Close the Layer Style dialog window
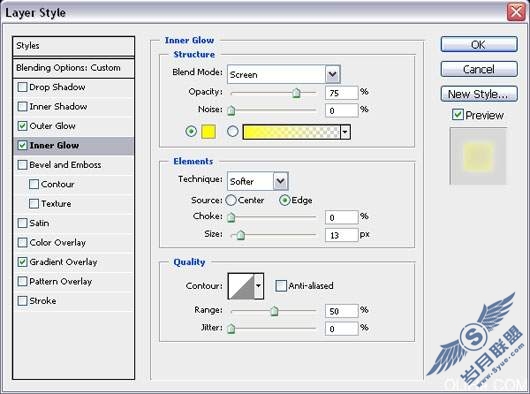Image resolution: width=530 pixels, height=394 pixels. click(x=516, y=12)
